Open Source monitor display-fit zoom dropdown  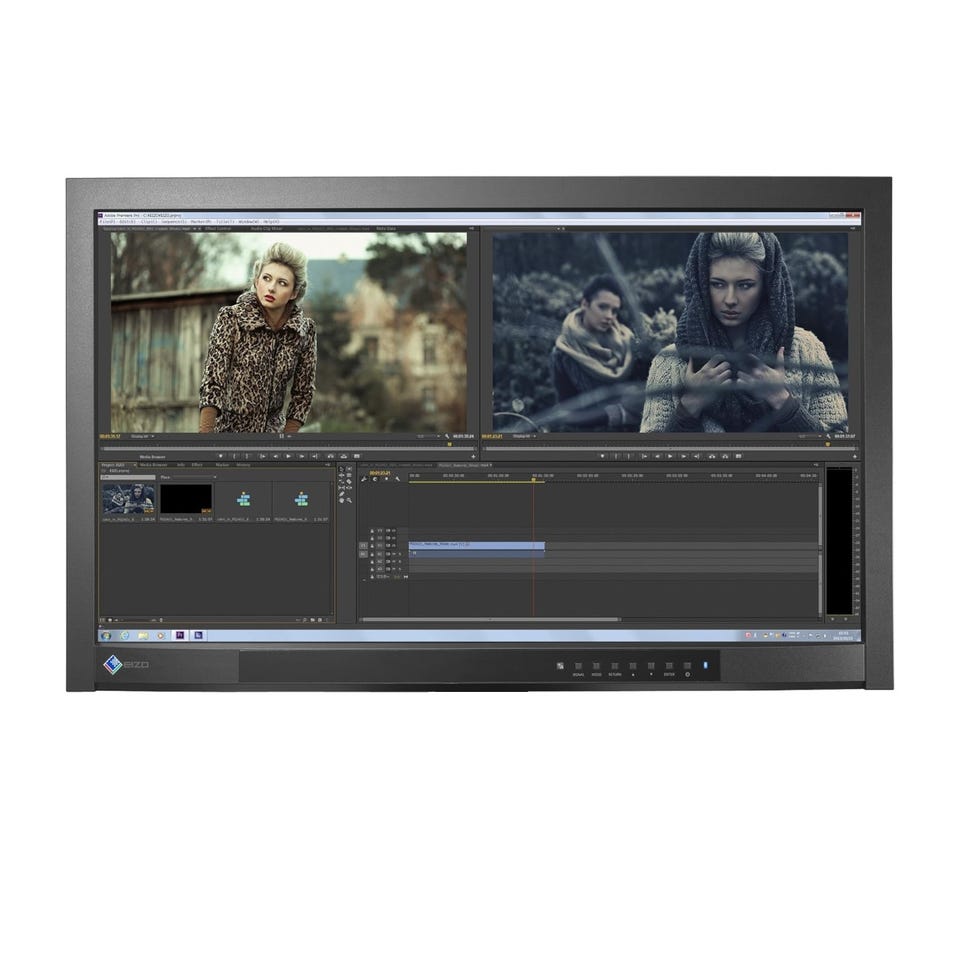[x=142, y=437]
